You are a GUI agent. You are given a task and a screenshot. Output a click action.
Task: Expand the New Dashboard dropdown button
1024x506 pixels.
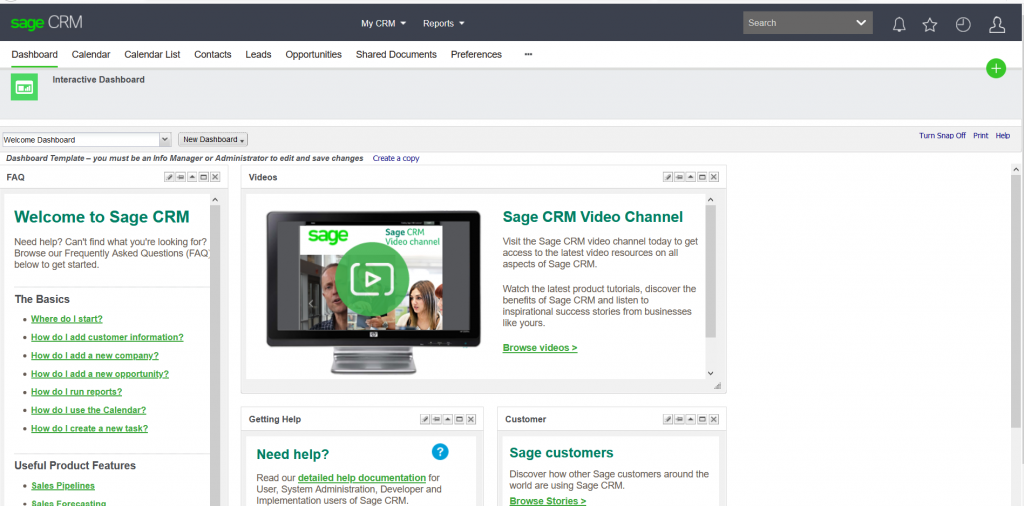pos(213,140)
